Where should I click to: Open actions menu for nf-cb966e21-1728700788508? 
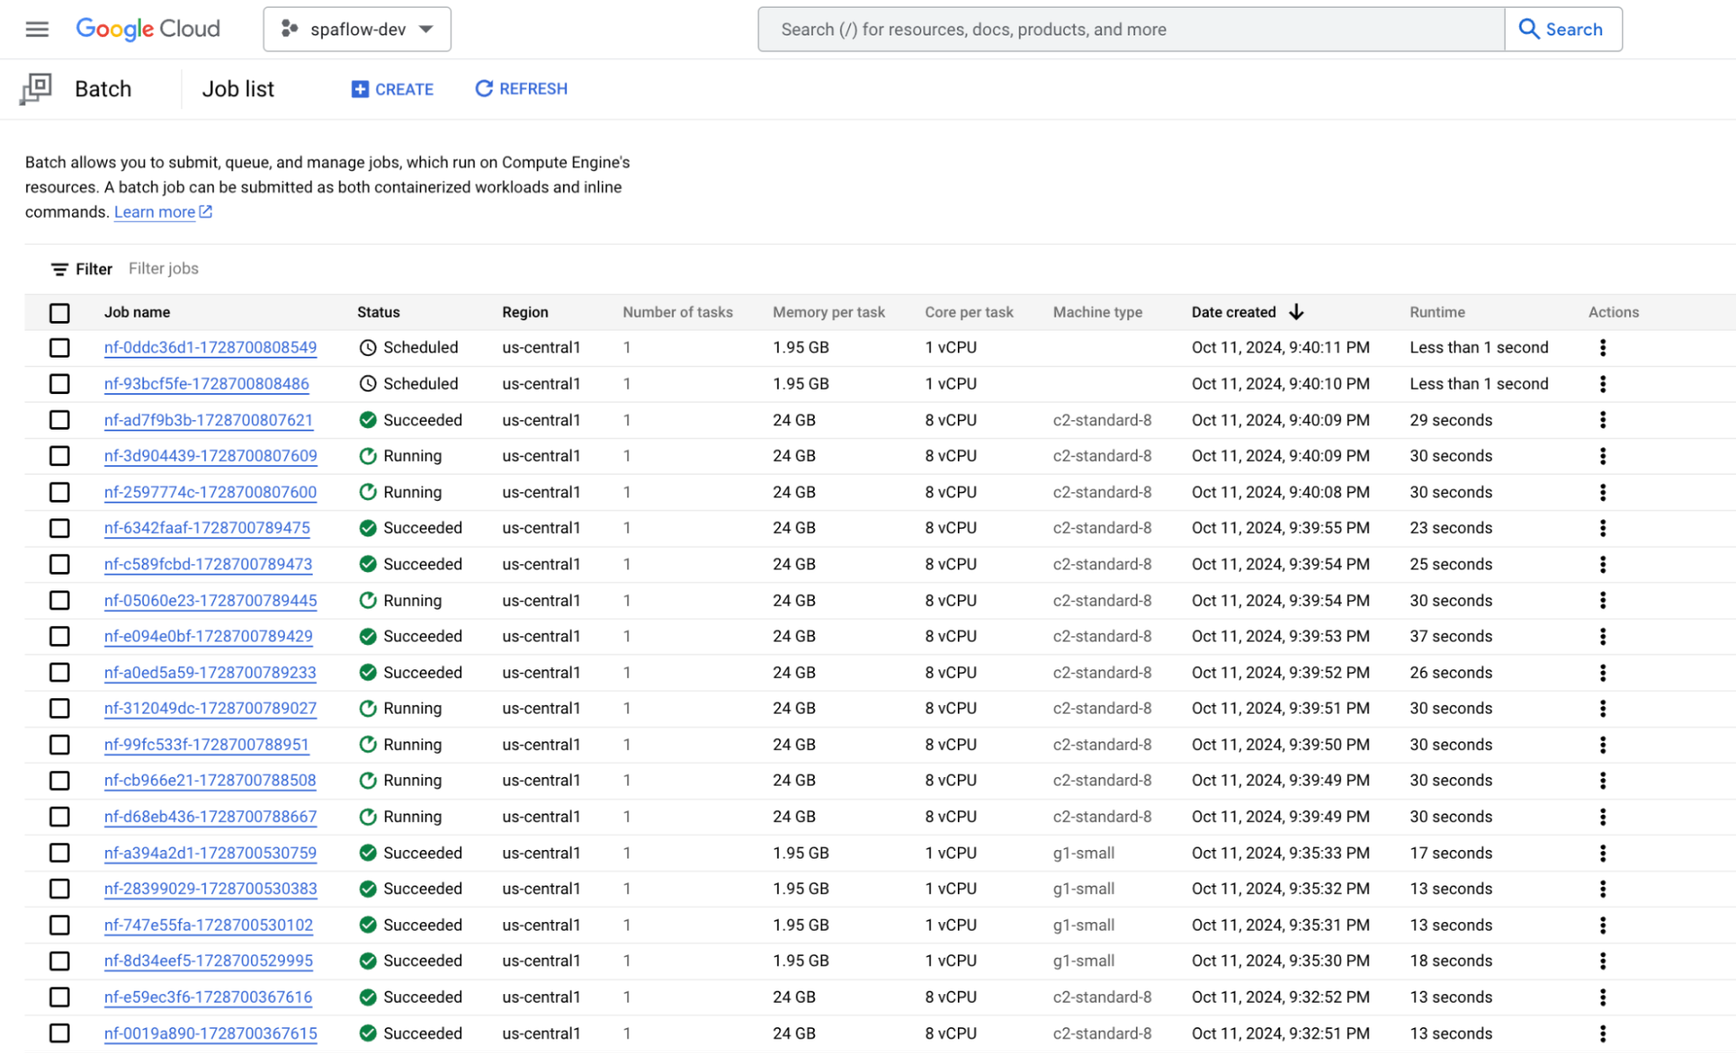pyautogui.click(x=1603, y=781)
